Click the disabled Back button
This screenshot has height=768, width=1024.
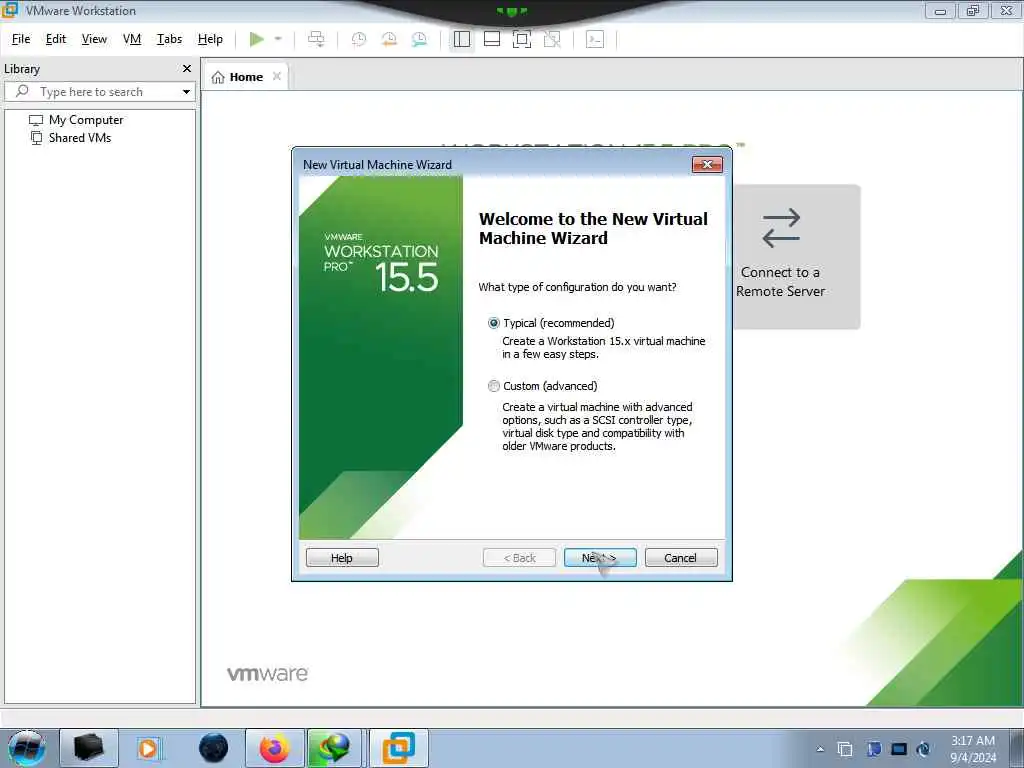pos(519,558)
